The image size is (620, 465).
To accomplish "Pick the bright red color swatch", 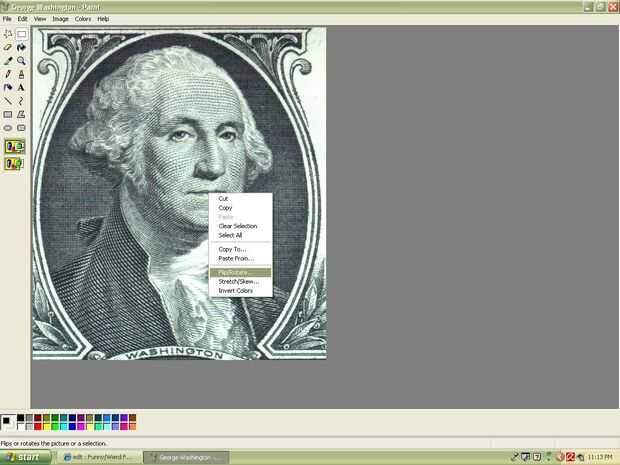I will point(38,426).
